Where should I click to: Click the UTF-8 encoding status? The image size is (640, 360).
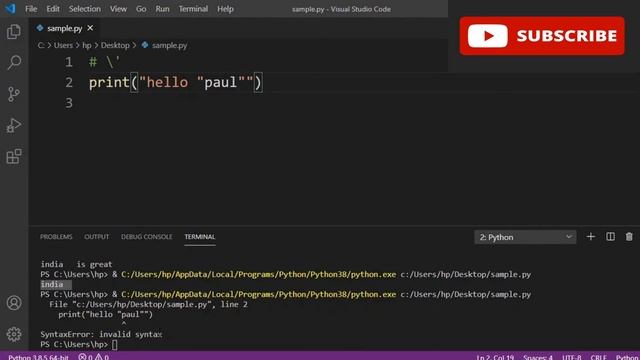coord(571,357)
